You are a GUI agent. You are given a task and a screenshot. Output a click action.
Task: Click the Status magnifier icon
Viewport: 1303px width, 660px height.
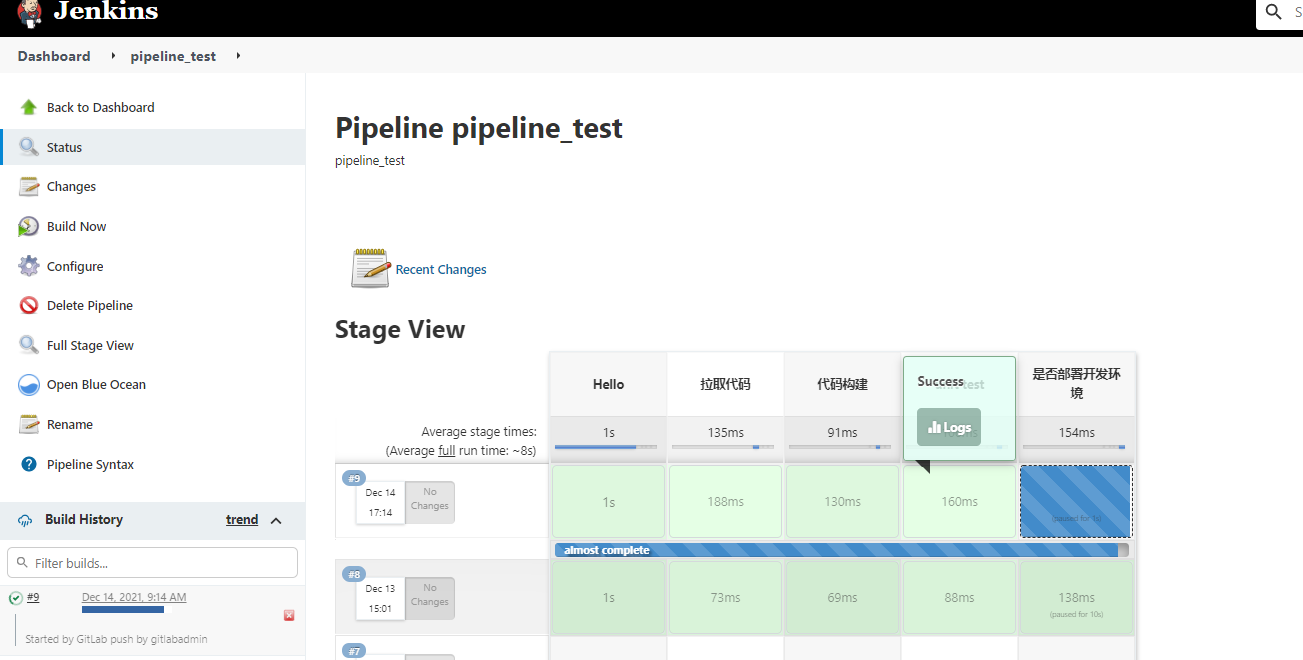pos(29,147)
